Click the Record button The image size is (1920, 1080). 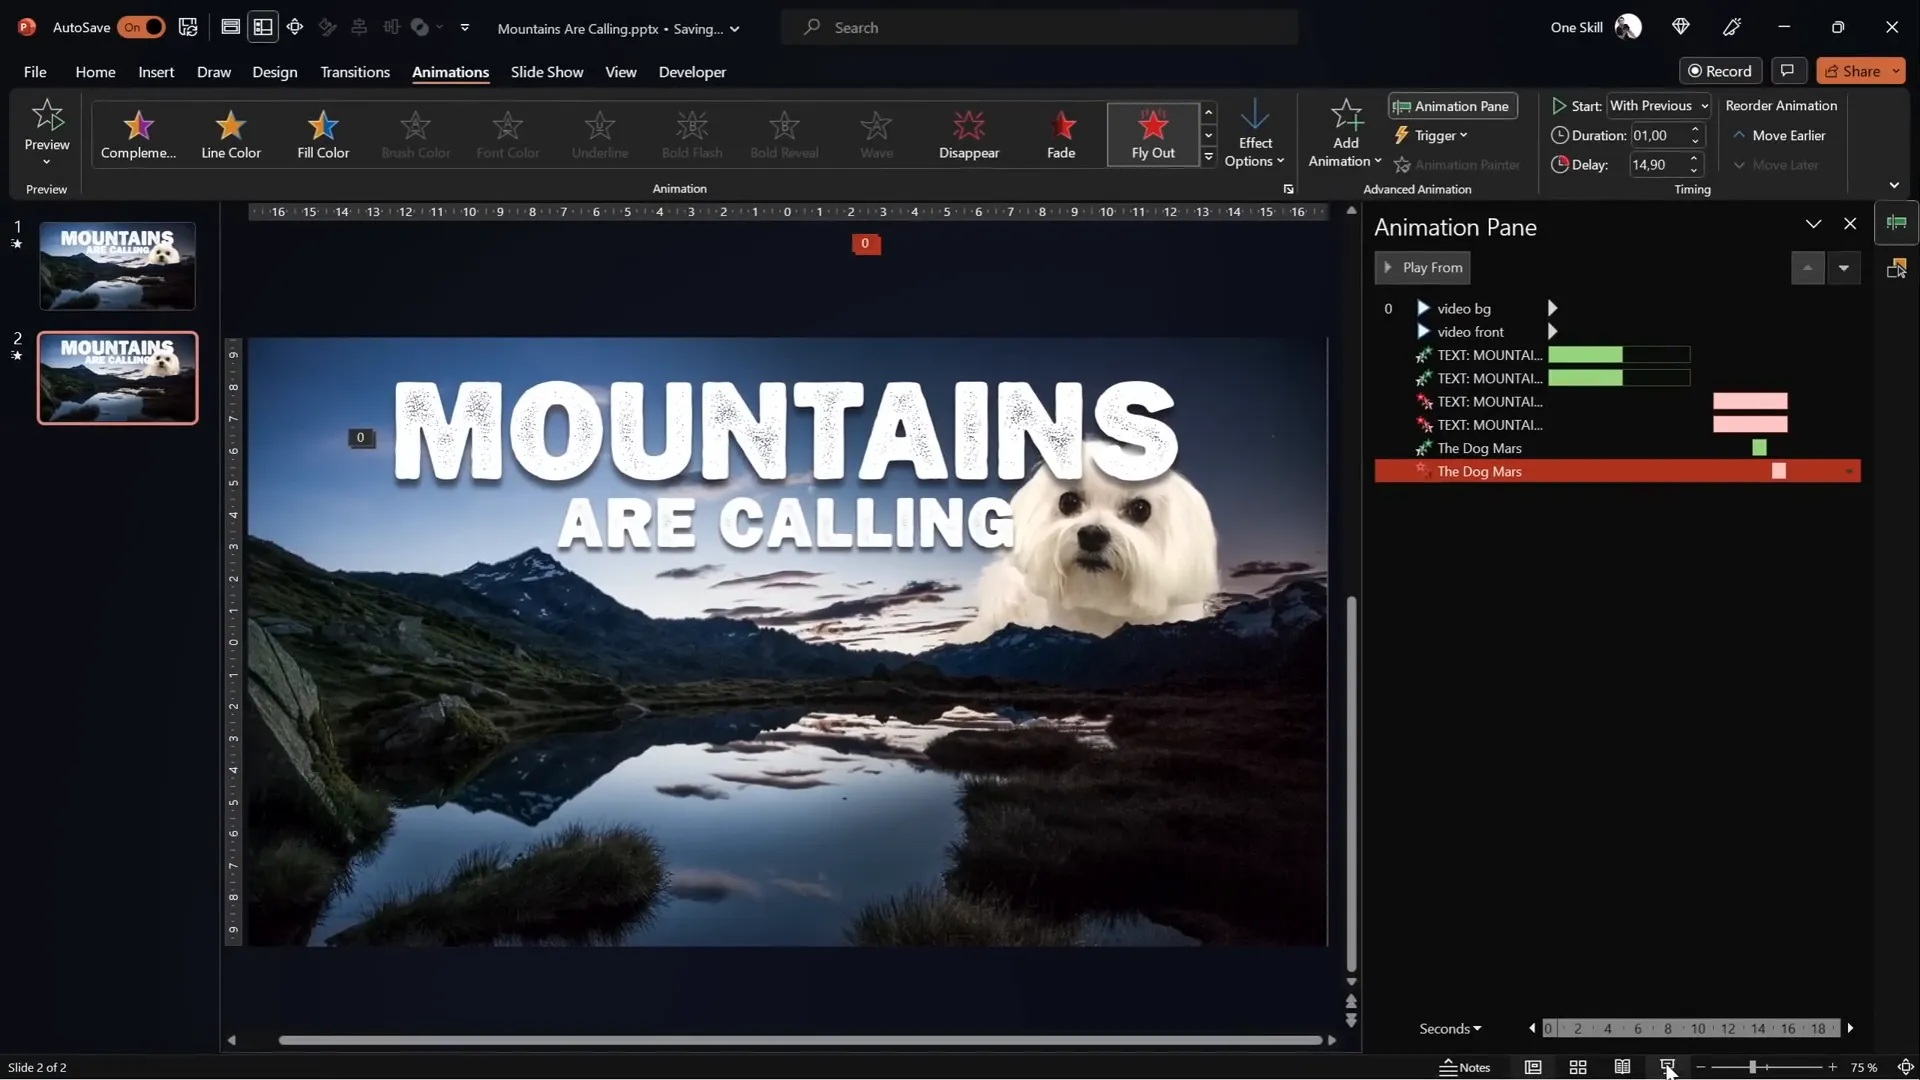pos(1720,71)
